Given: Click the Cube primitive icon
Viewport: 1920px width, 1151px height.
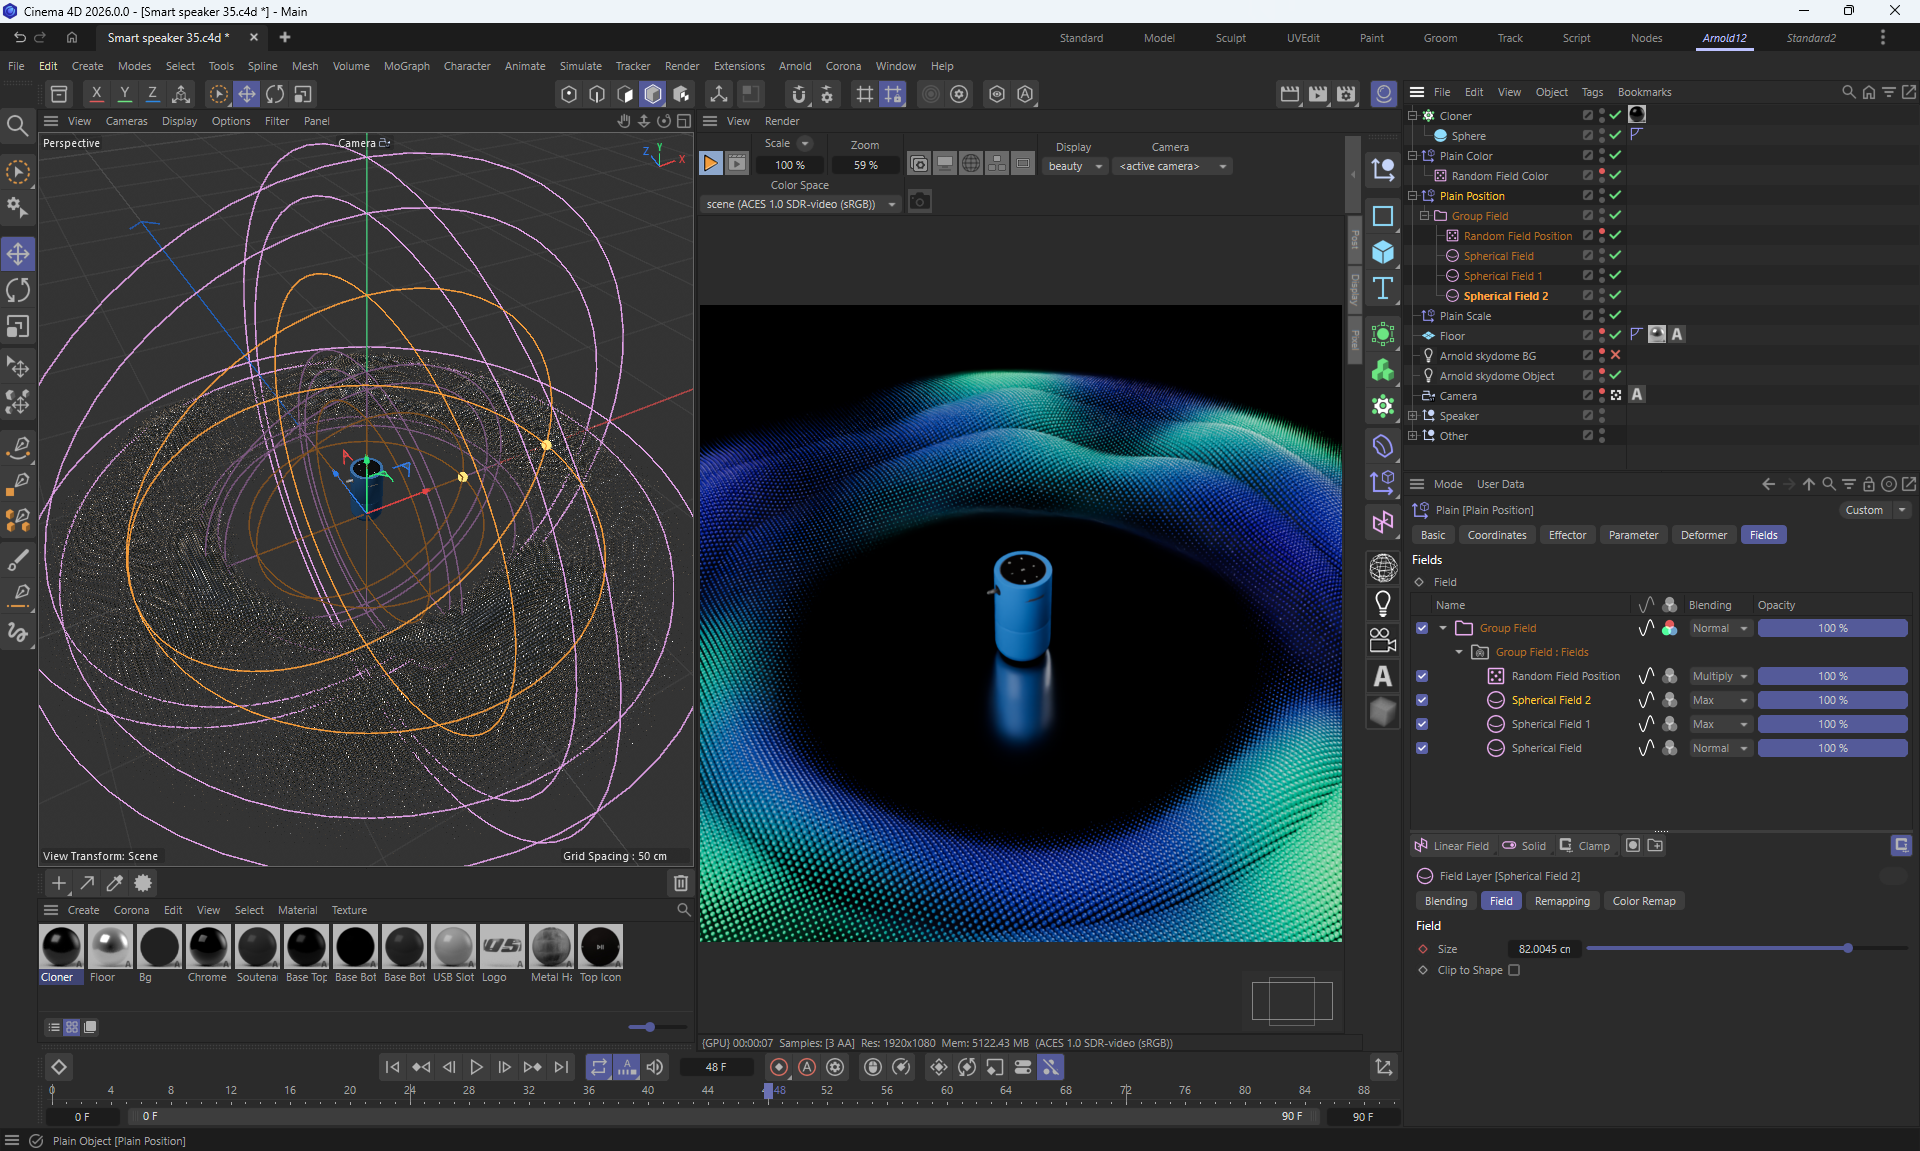Looking at the screenshot, I should (x=1383, y=252).
